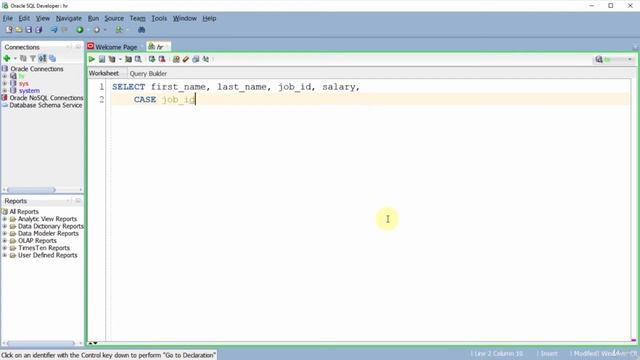Select the All Reports tree node

coord(24,211)
